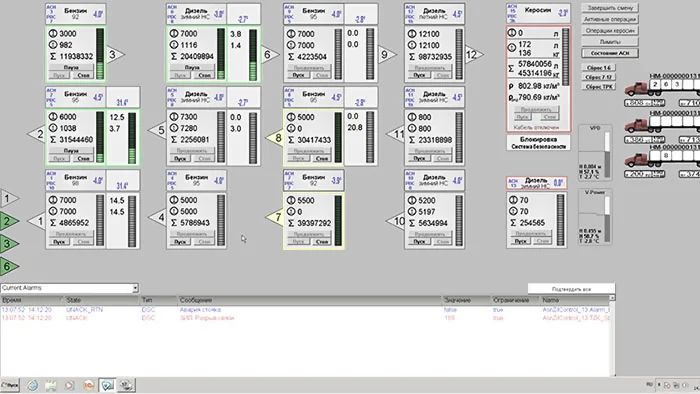Click green queue arrow 3 at left edge
This screenshot has width=700, height=394.
[8, 244]
